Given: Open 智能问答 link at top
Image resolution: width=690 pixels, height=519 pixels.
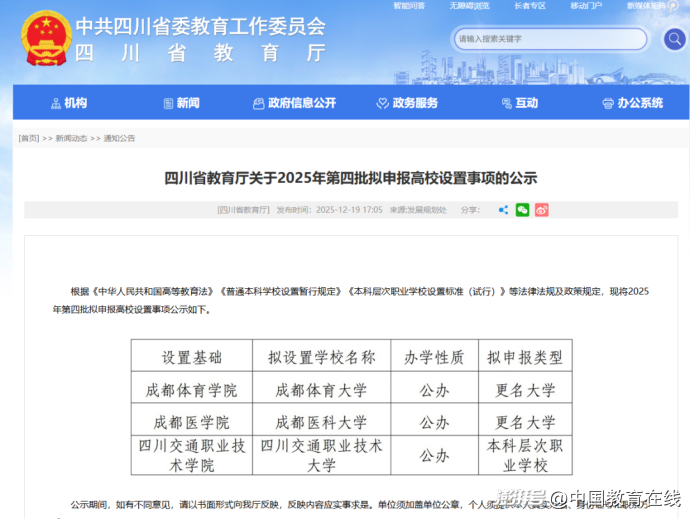Looking at the screenshot, I should (x=409, y=6).
